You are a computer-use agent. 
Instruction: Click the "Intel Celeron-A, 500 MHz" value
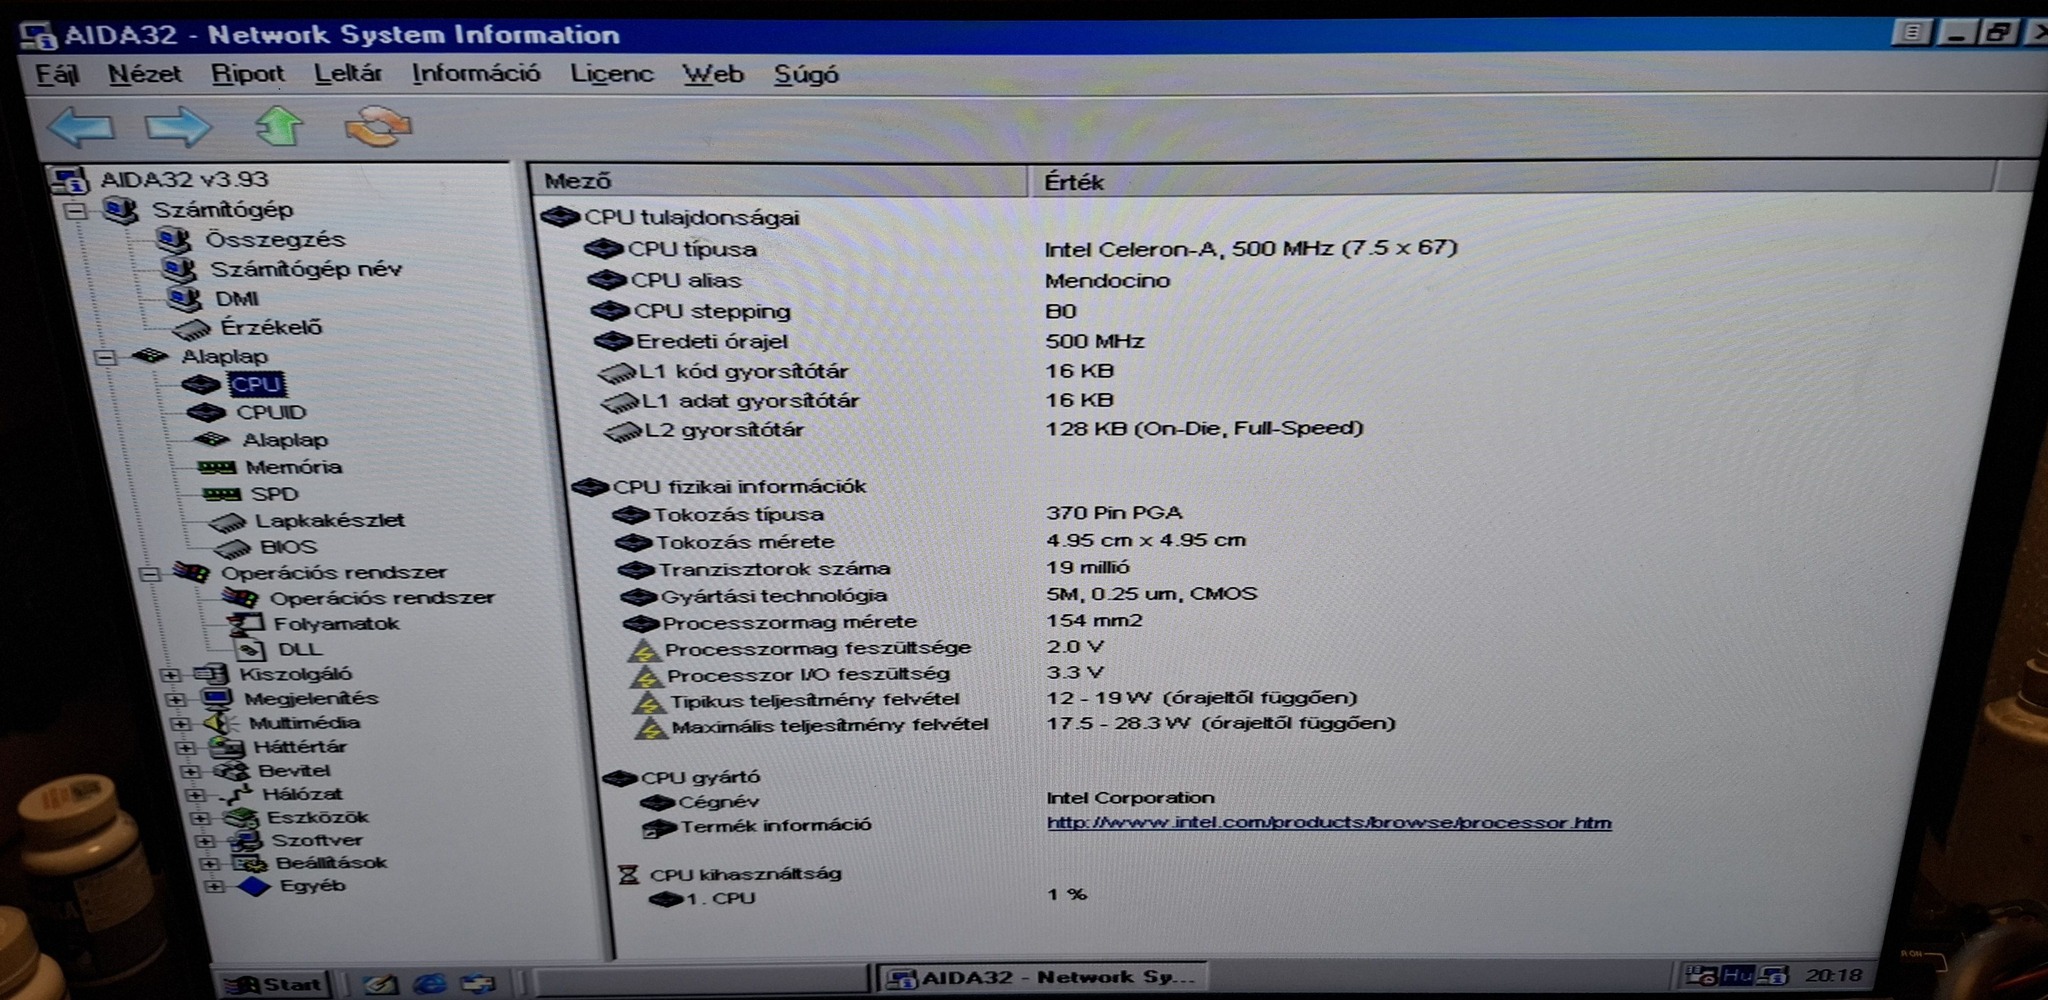pos(1250,248)
